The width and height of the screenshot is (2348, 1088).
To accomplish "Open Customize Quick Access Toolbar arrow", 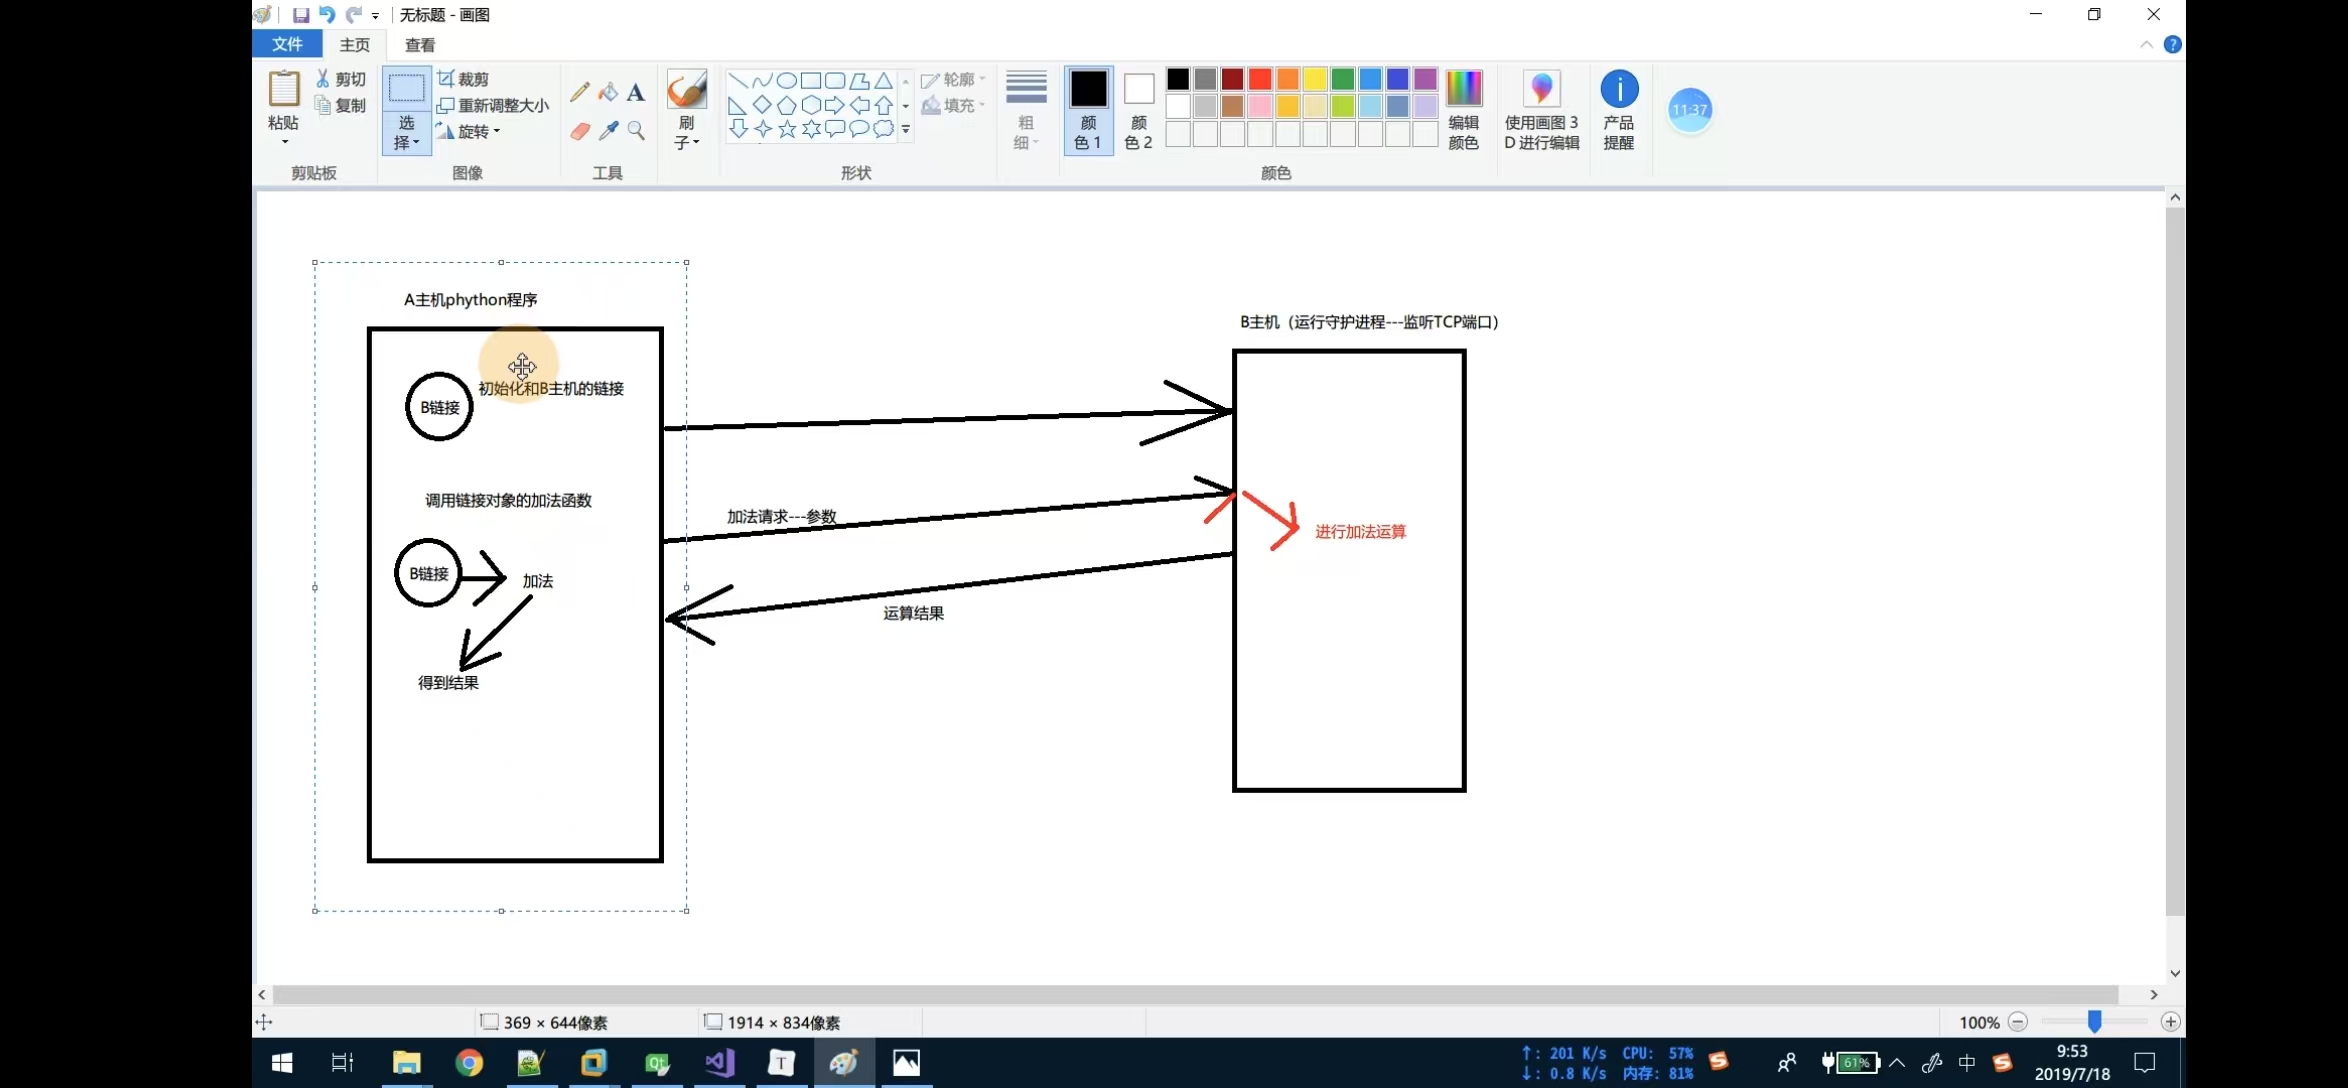I will pyautogui.click(x=376, y=16).
